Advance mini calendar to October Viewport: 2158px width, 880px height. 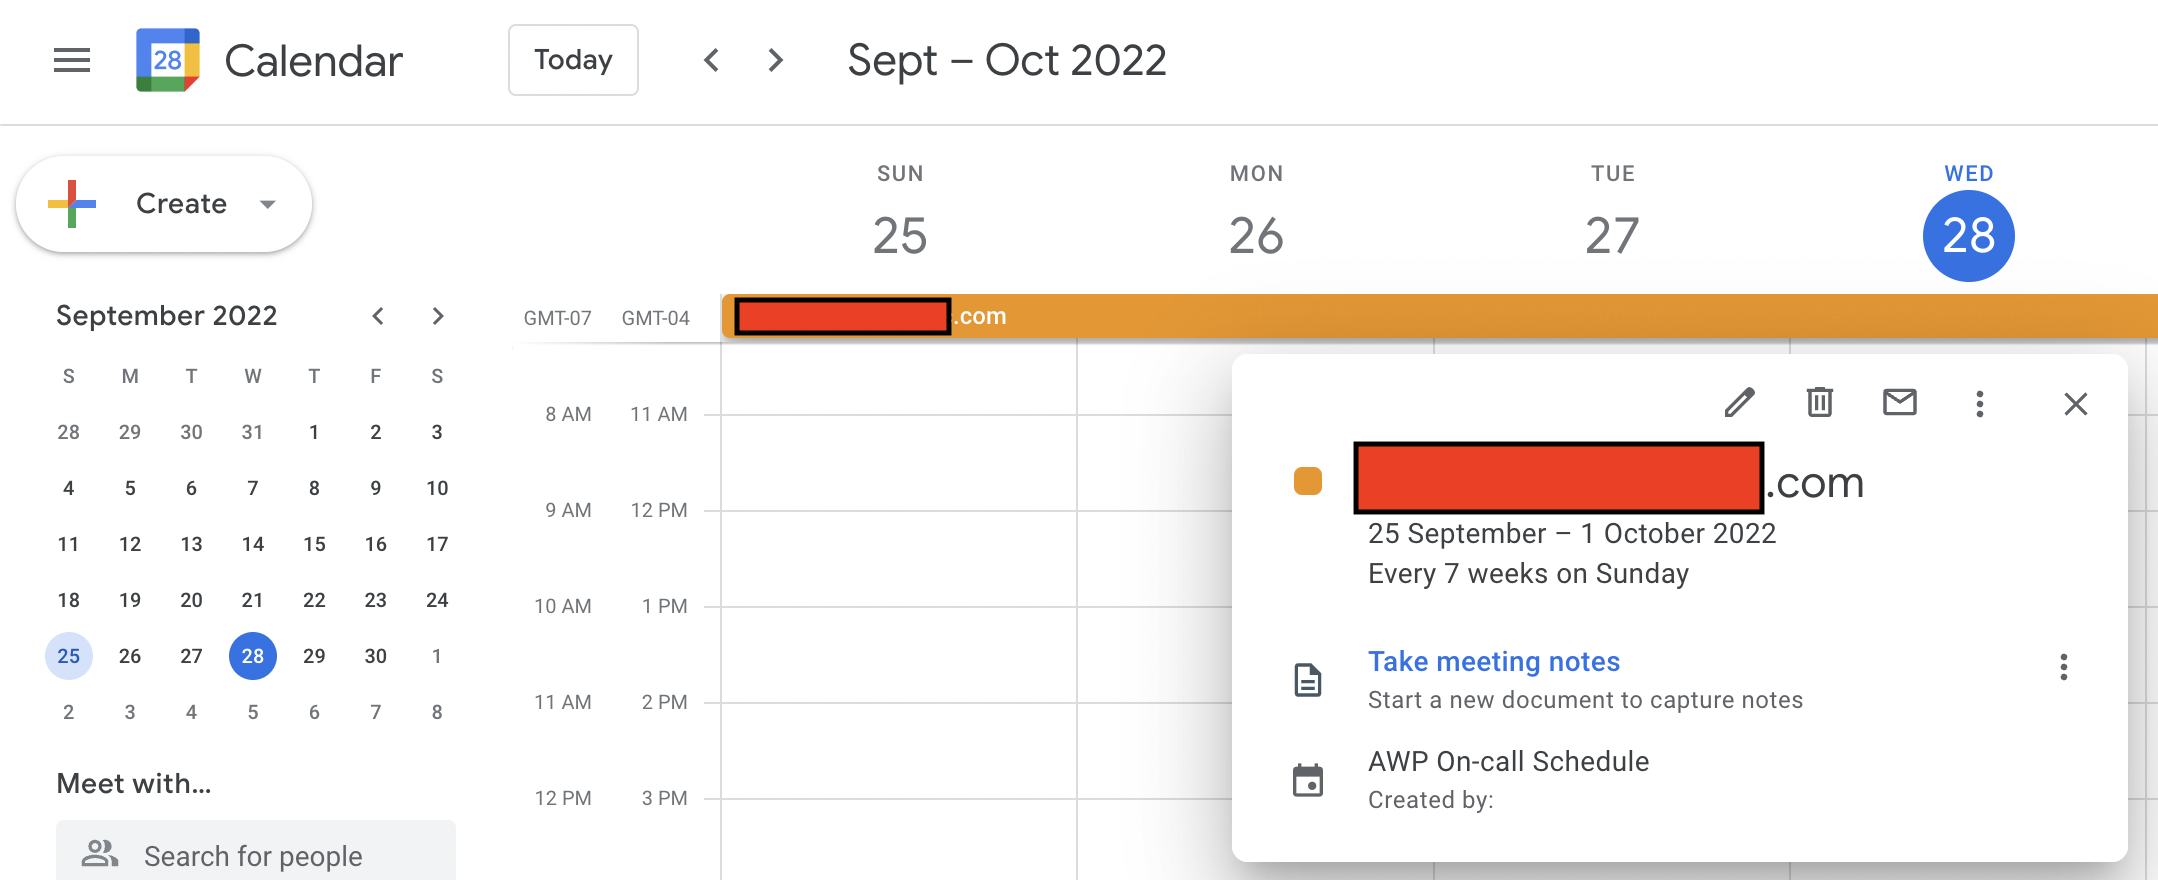pyautogui.click(x=438, y=315)
